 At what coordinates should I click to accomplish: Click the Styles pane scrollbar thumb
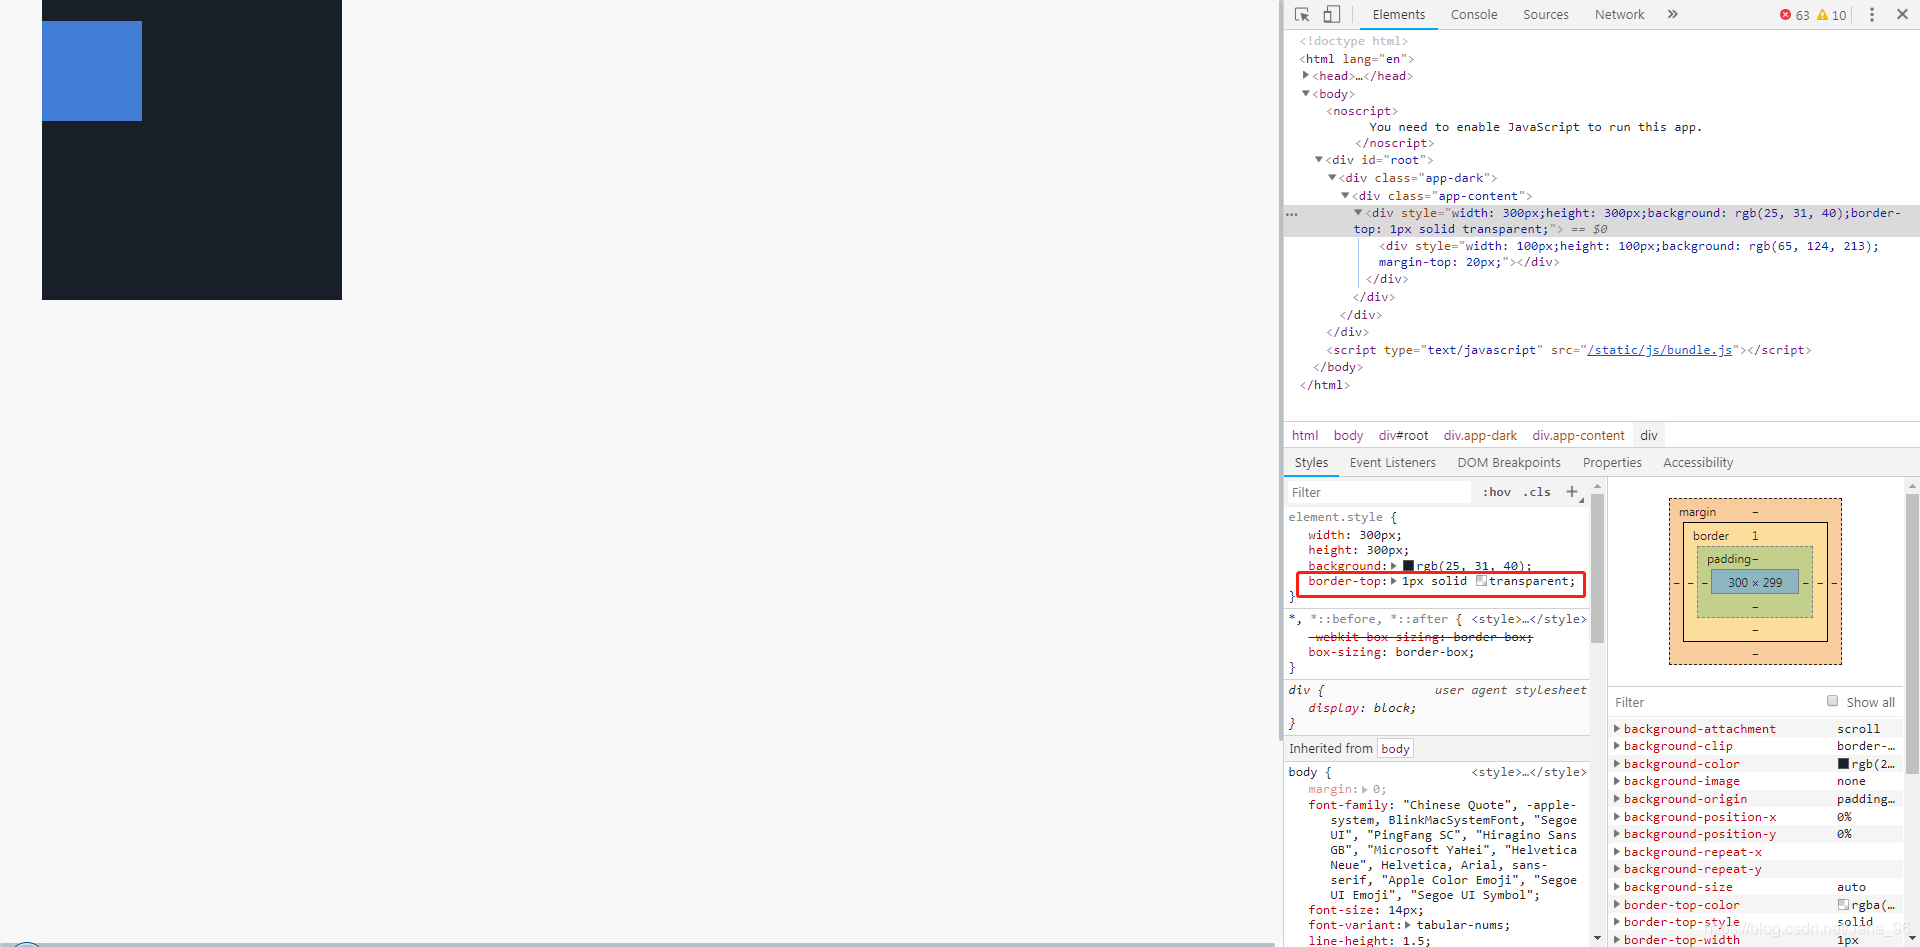click(1597, 569)
